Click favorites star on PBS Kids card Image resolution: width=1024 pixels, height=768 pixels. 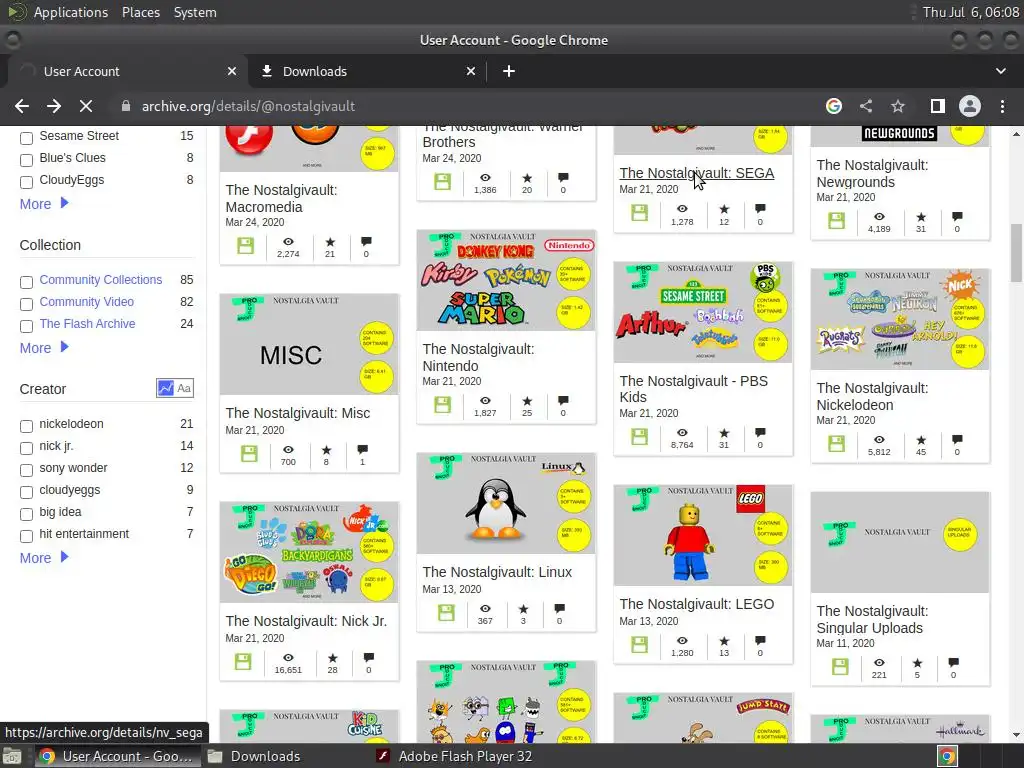[724, 433]
